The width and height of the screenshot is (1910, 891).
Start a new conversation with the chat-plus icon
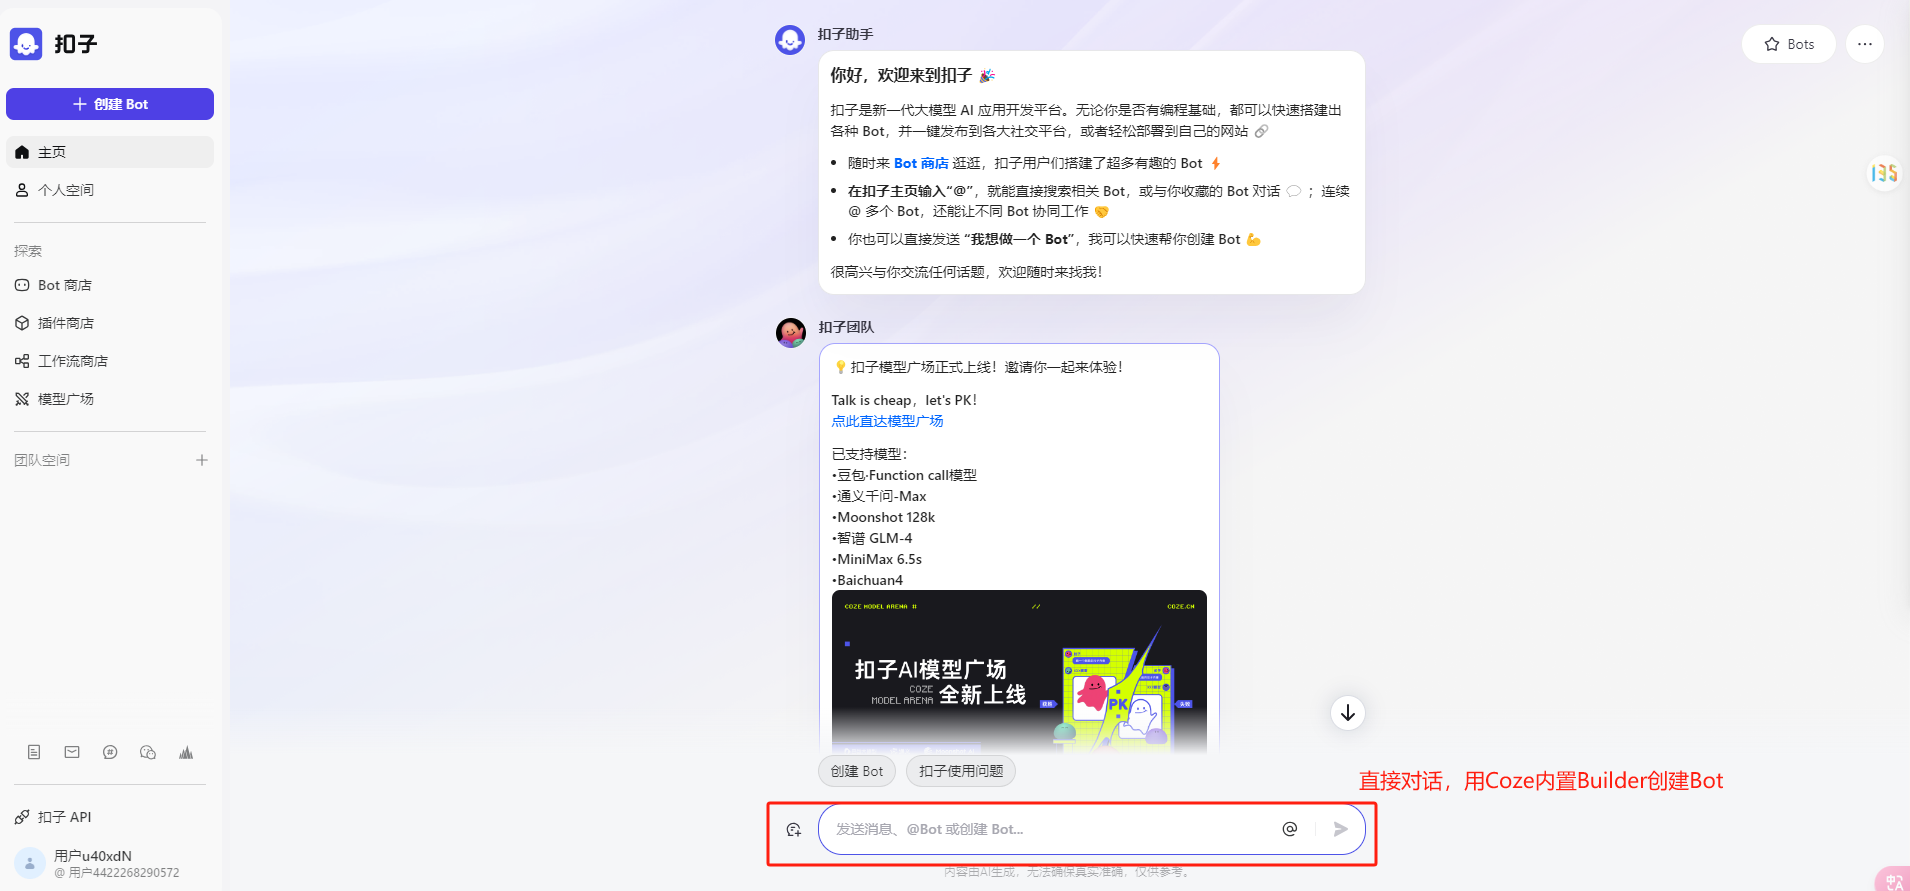[794, 829]
